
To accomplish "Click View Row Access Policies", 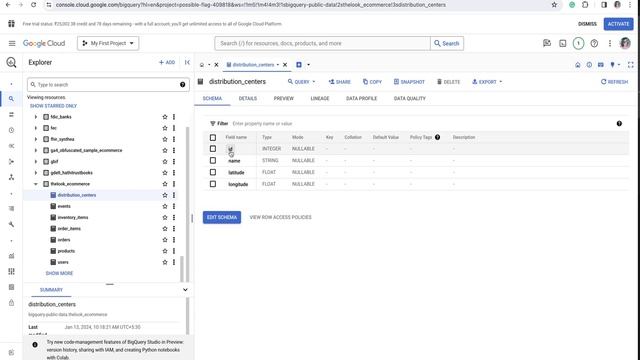I will tap(280, 217).
